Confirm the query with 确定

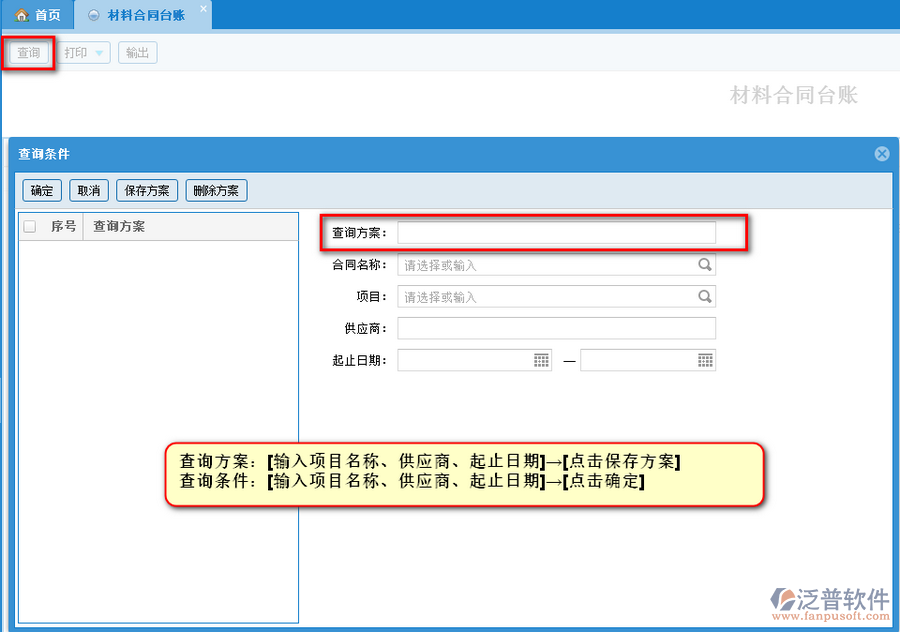pyautogui.click(x=42, y=191)
